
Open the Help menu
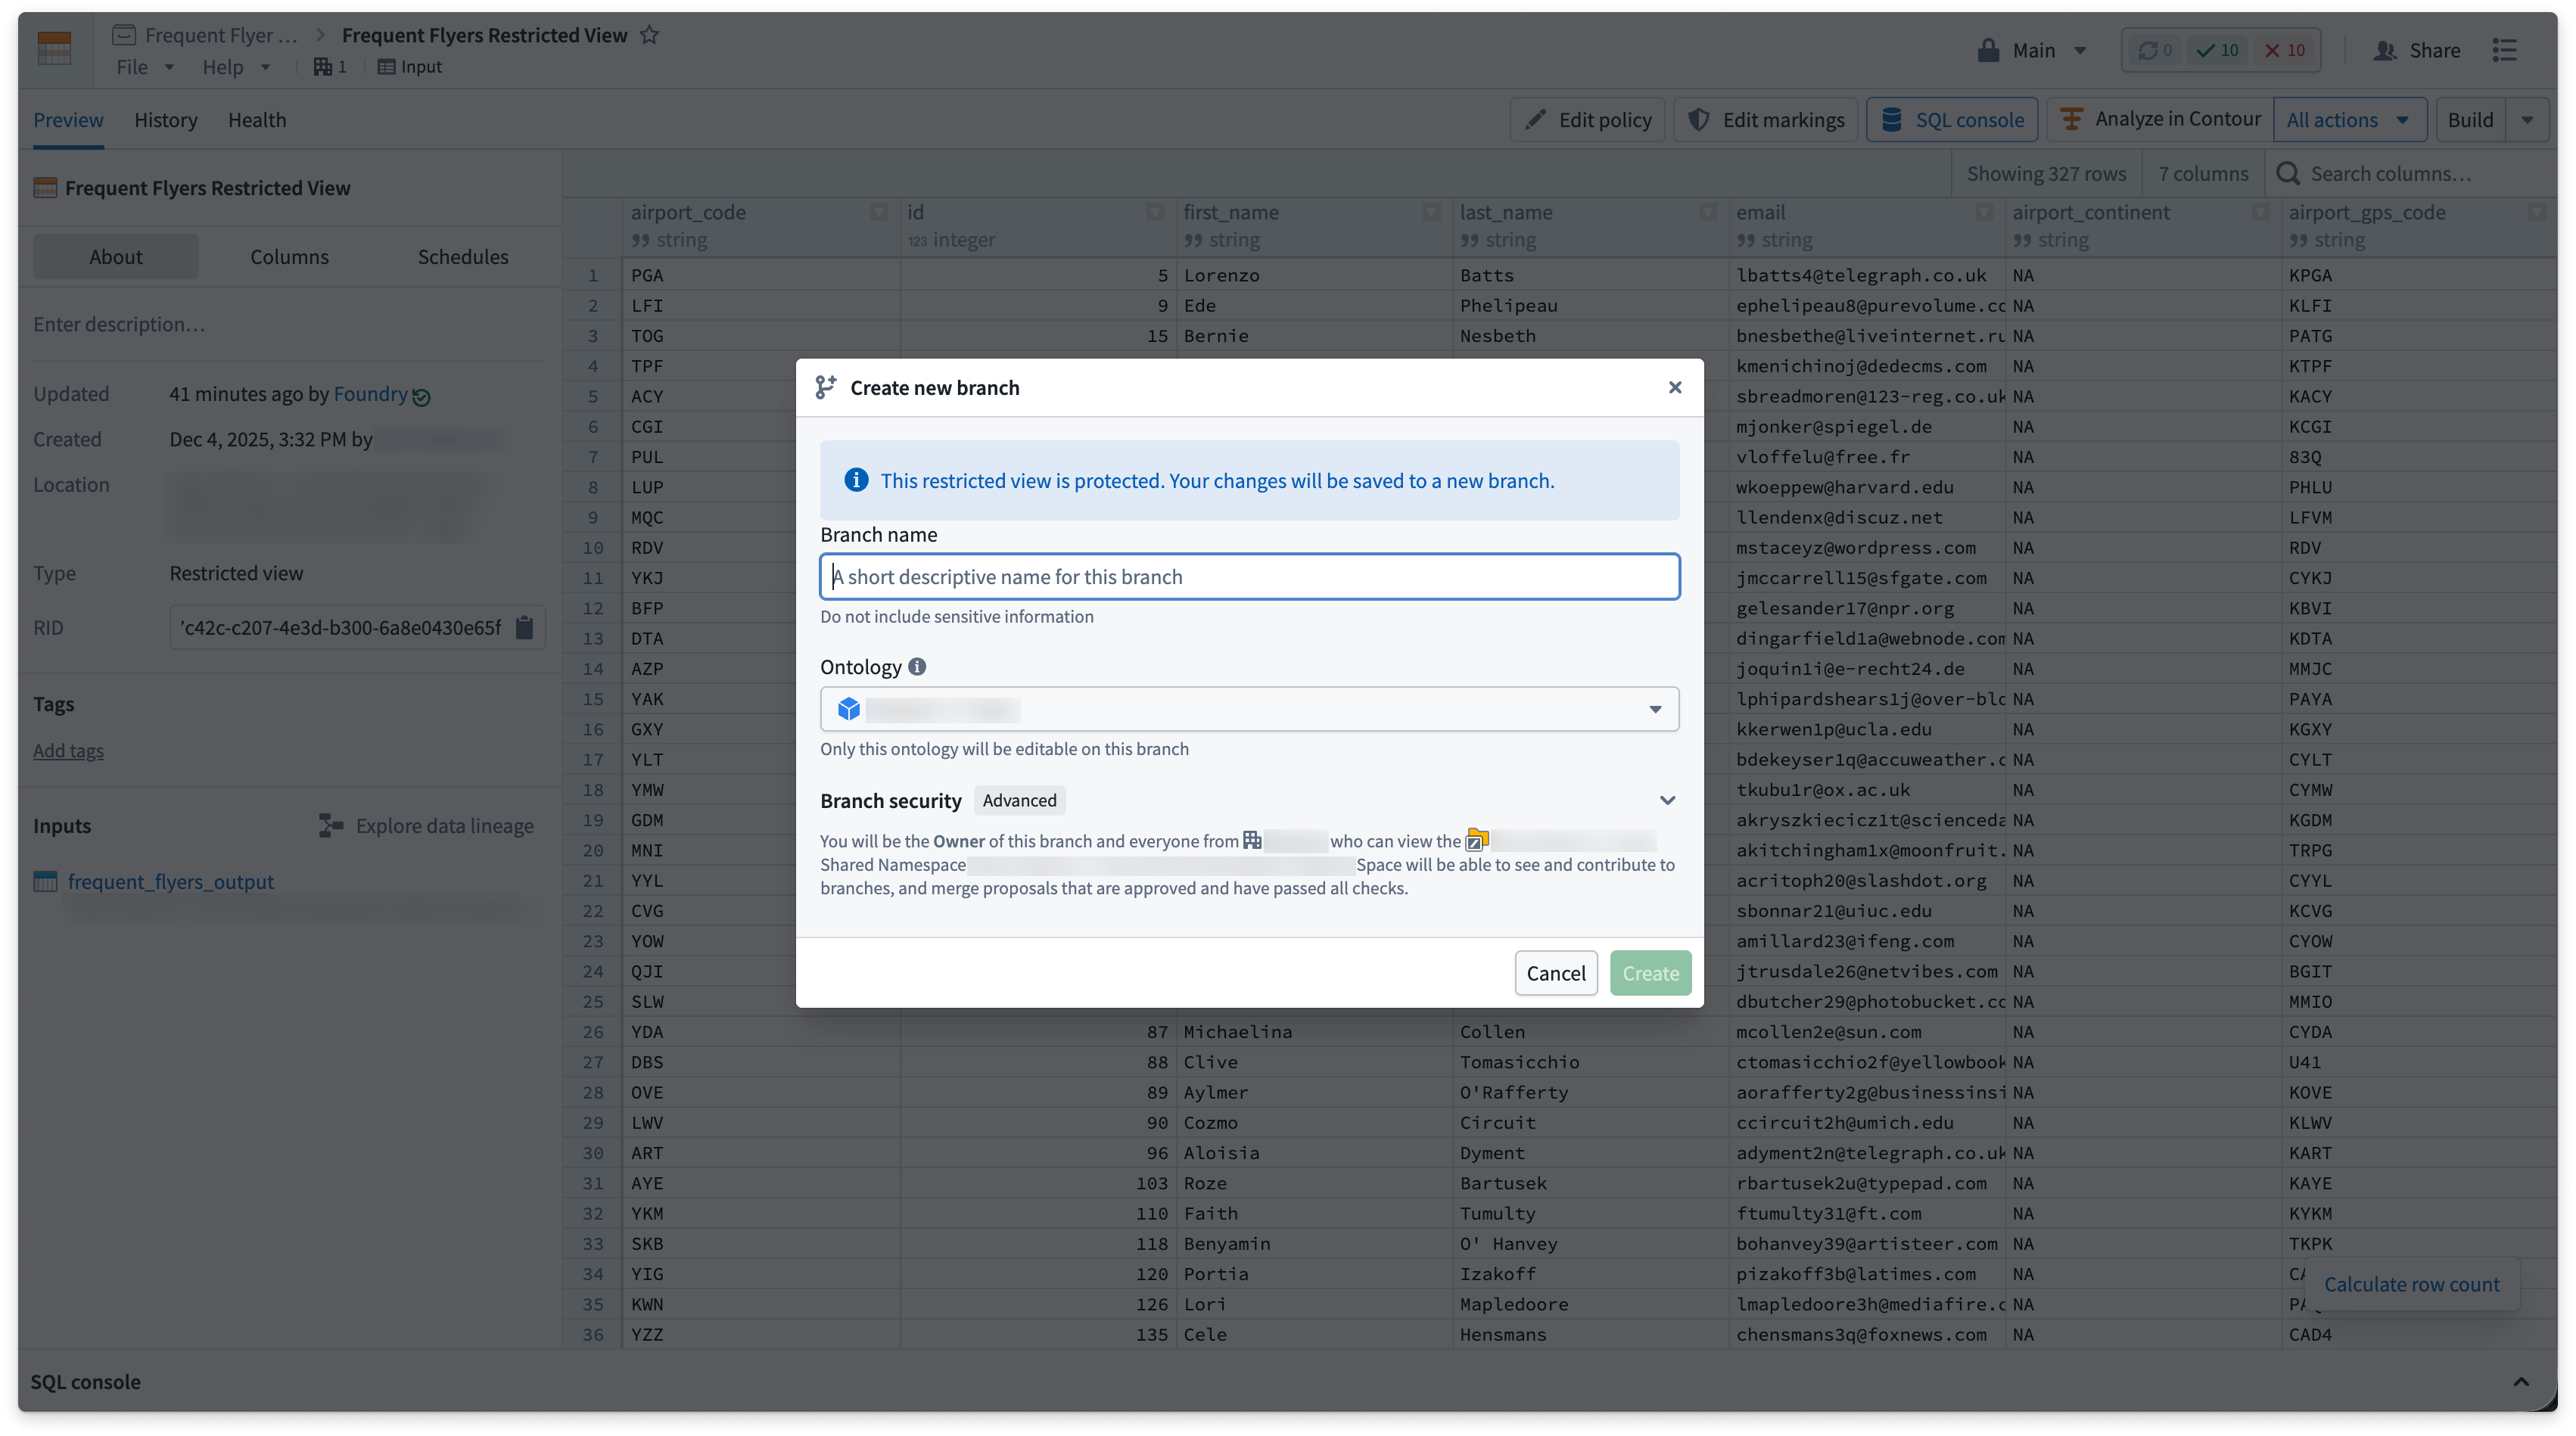[236, 67]
